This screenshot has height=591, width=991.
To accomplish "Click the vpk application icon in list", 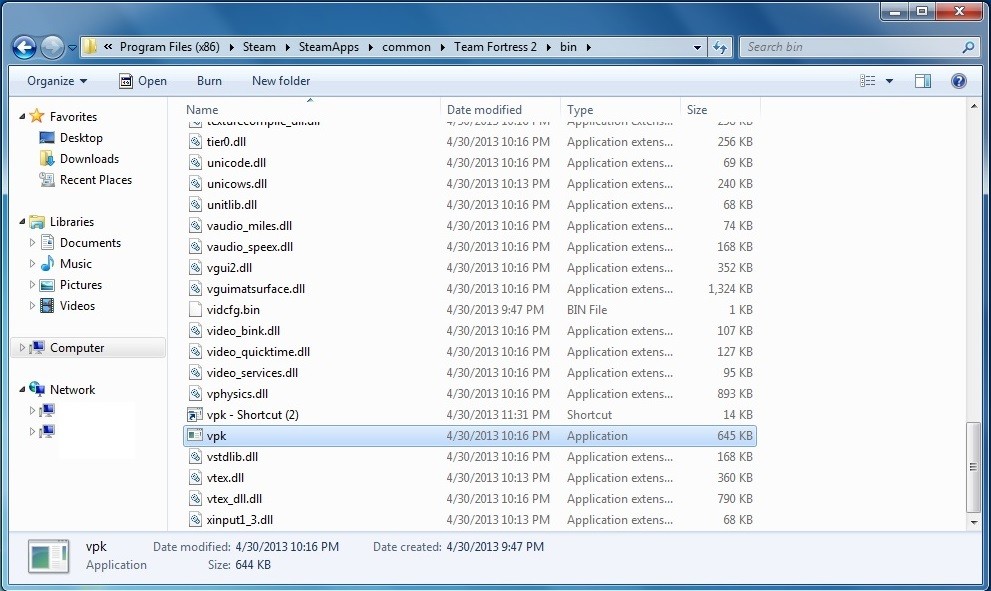I will 195,436.
